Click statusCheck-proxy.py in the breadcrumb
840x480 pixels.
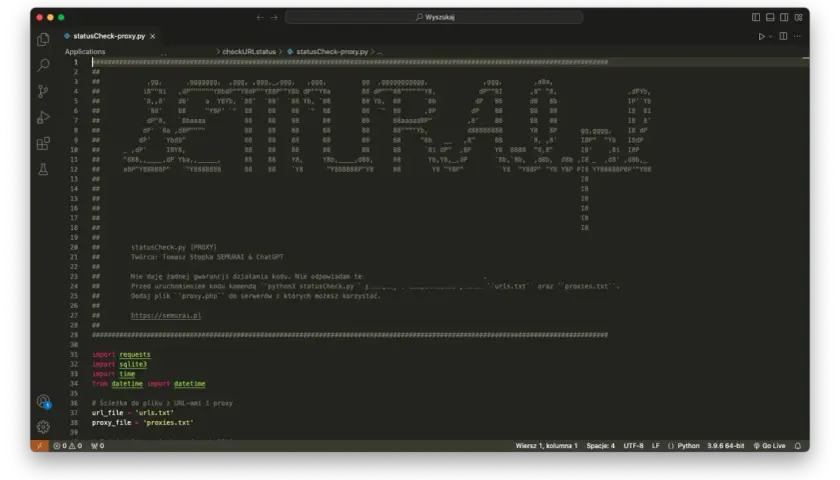tap(332, 52)
